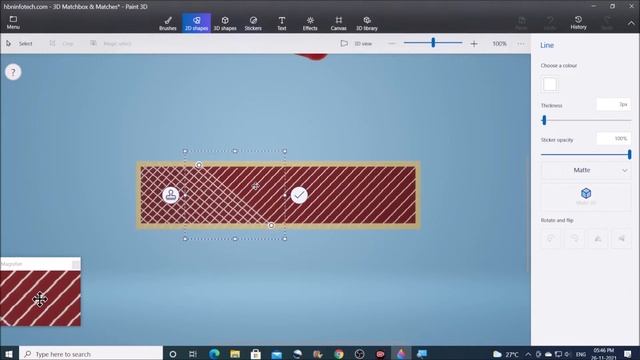Select the Text tool
This screenshot has height=360, width=640.
[282, 23]
